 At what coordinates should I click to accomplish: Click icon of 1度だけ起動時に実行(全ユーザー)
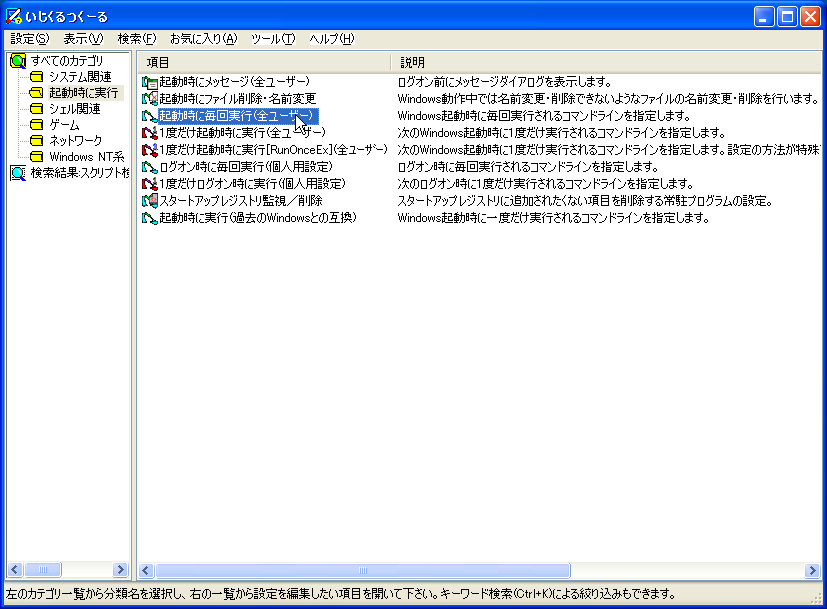coord(150,133)
